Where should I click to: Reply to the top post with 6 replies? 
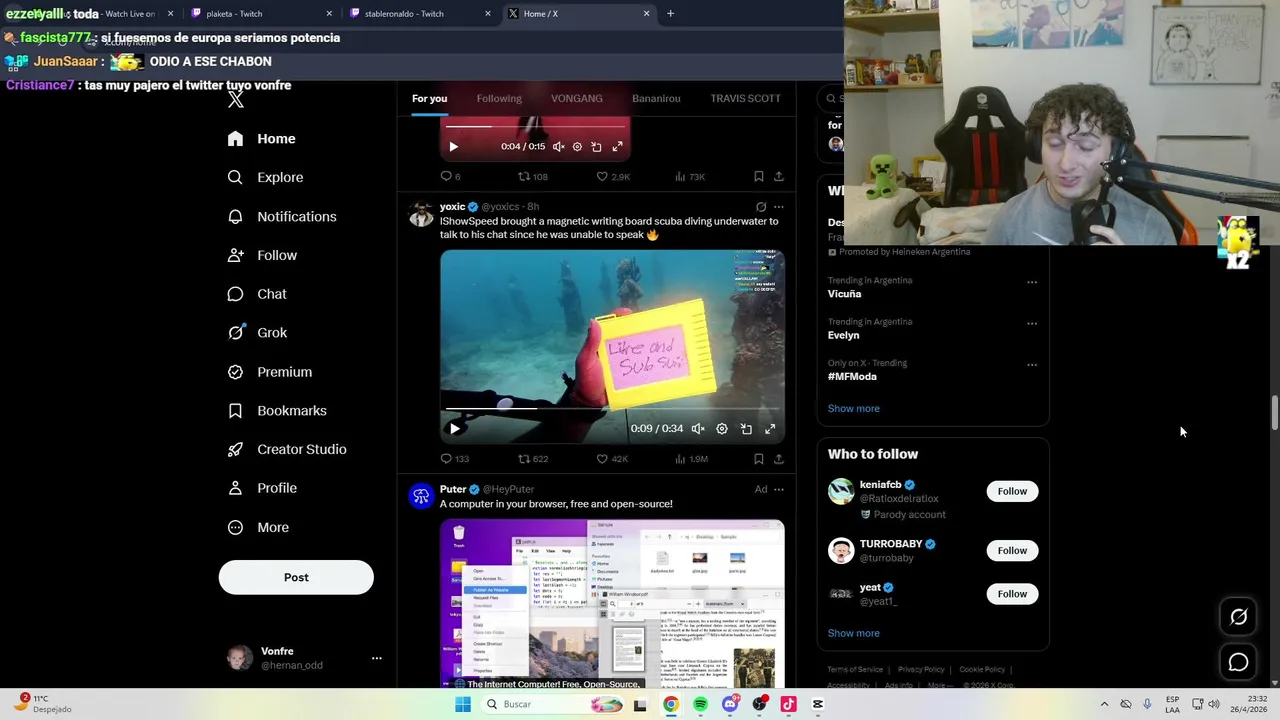(x=450, y=176)
